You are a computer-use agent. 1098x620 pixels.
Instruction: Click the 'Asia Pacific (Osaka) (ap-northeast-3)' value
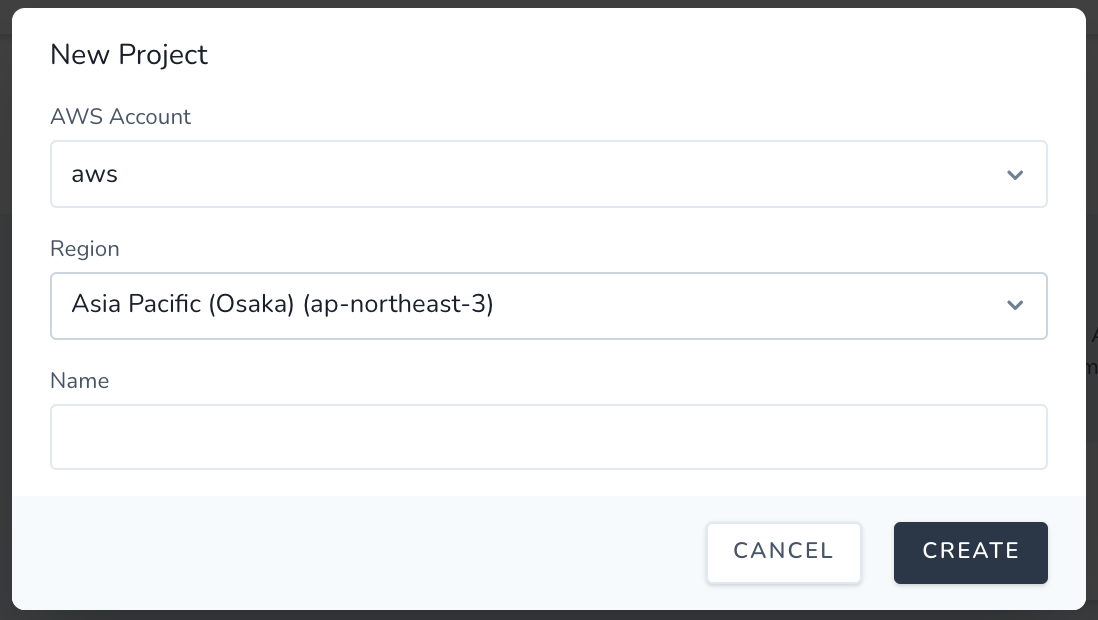coord(283,304)
